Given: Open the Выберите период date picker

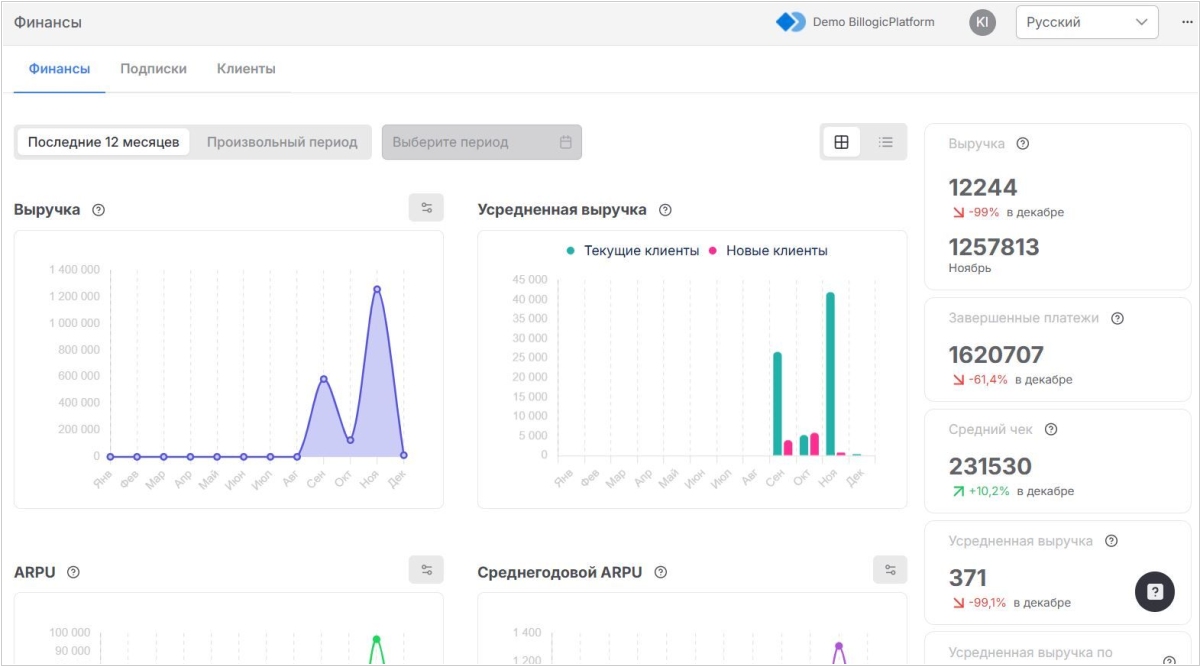Looking at the screenshot, I should tap(481, 142).
